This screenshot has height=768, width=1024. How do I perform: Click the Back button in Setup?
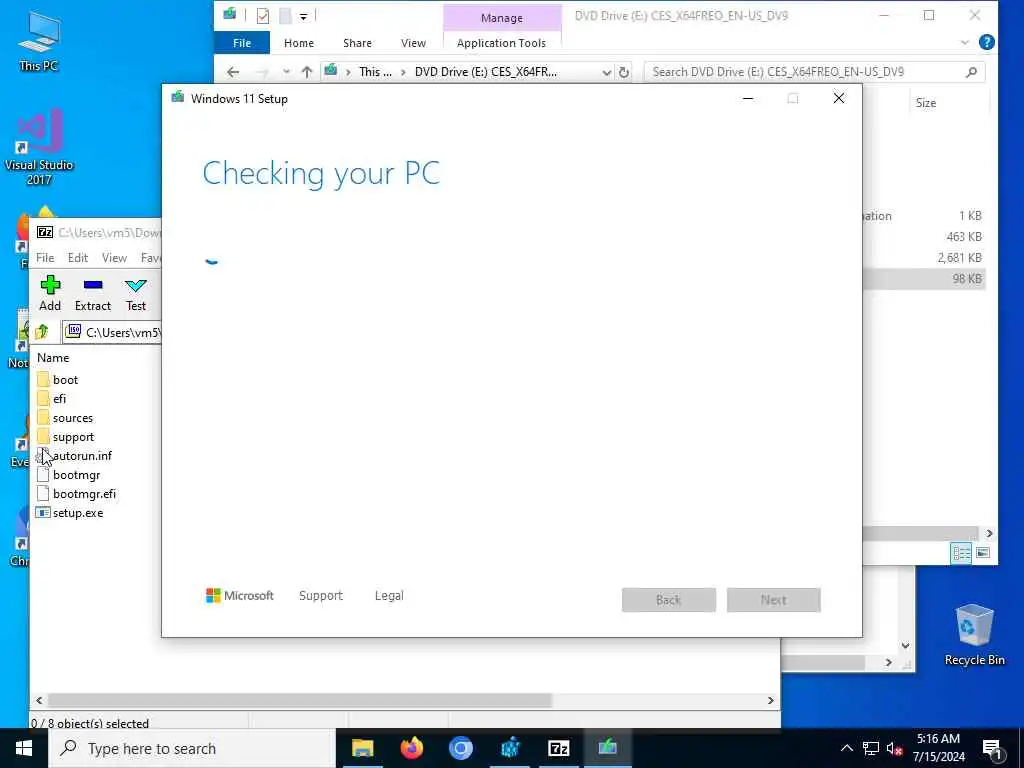click(668, 600)
